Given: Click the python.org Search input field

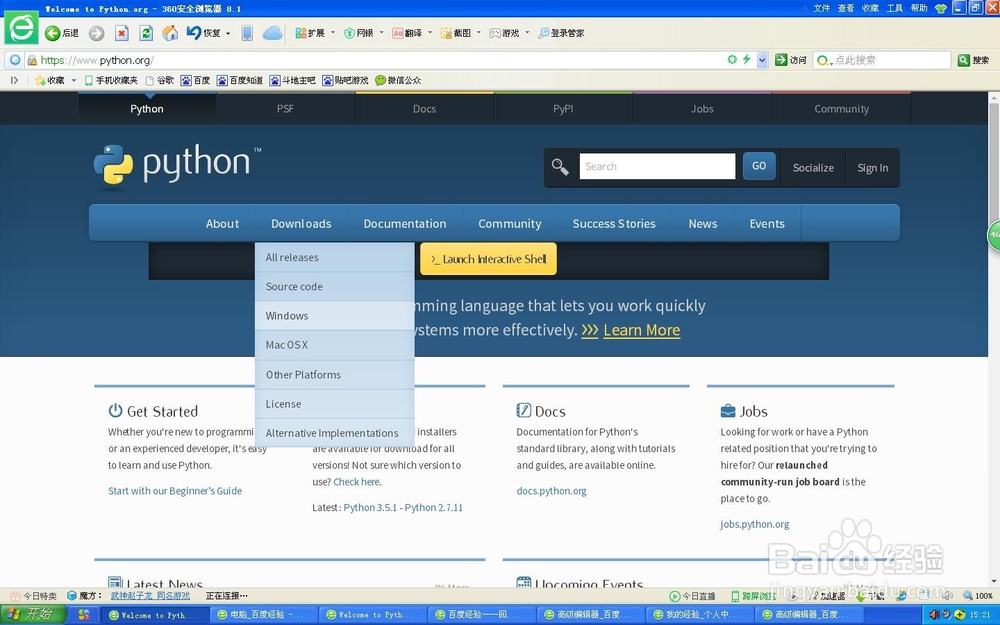Looking at the screenshot, I should [657, 166].
